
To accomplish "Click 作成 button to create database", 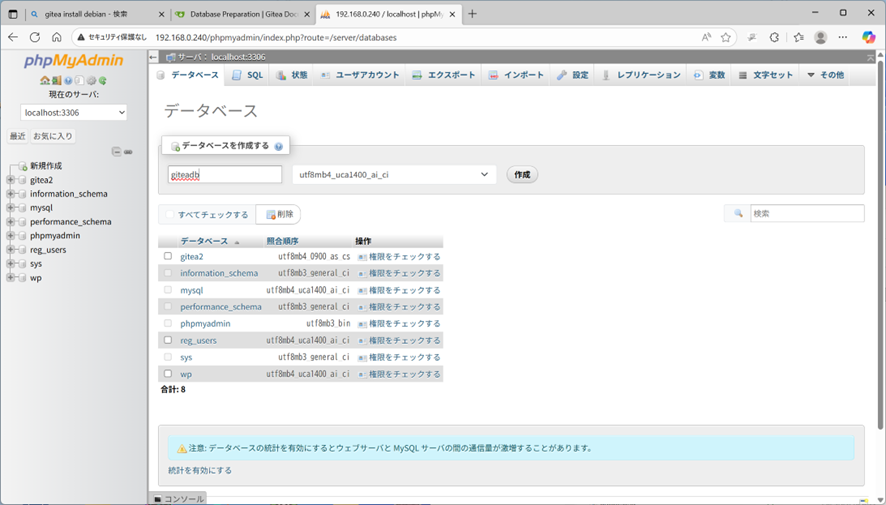I will tap(522, 175).
